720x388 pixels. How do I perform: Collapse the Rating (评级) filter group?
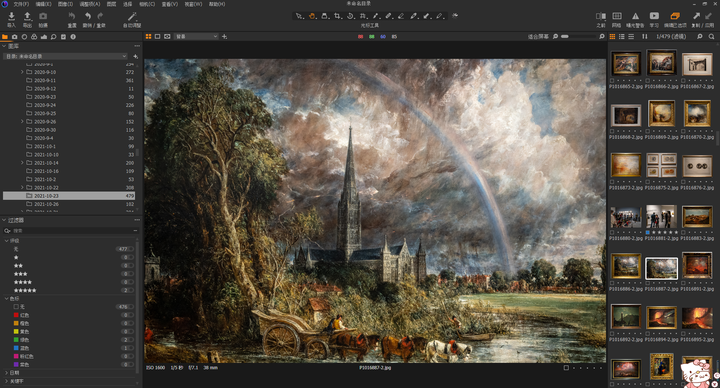coord(6,241)
